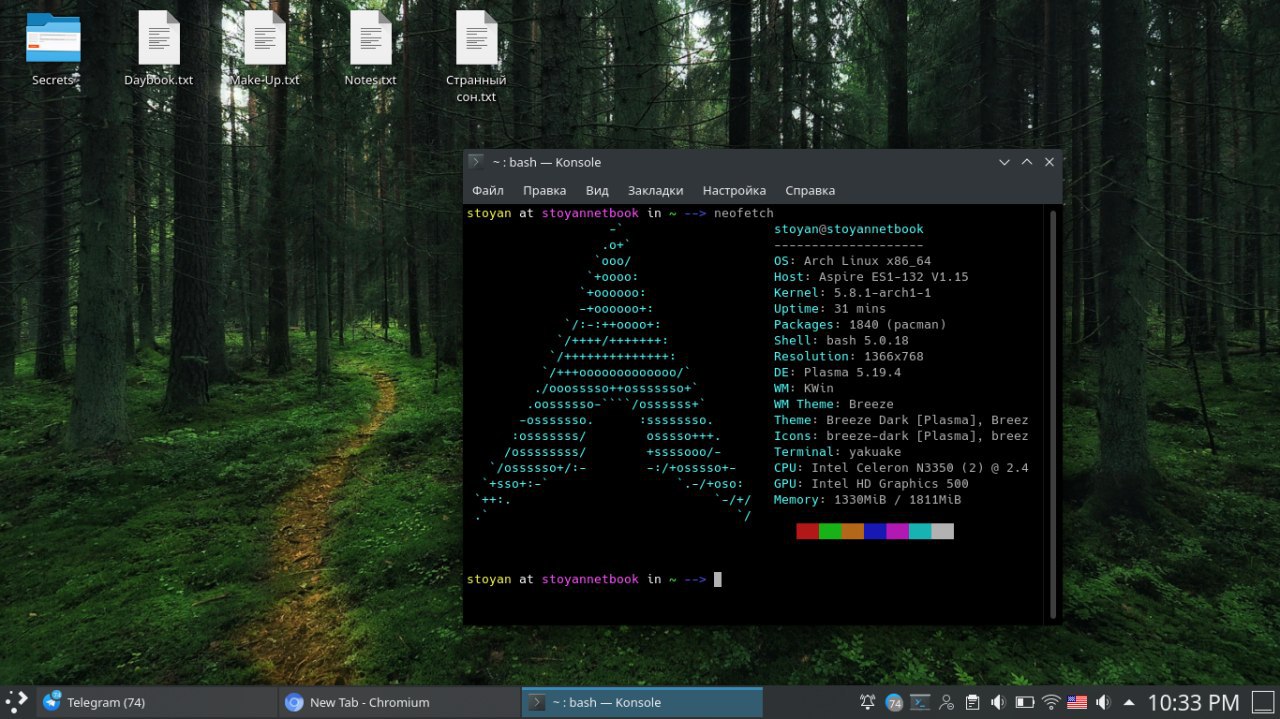Open the Настройка menu in Konsole
Screen dimensions: 1280x719
[x=734, y=190]
